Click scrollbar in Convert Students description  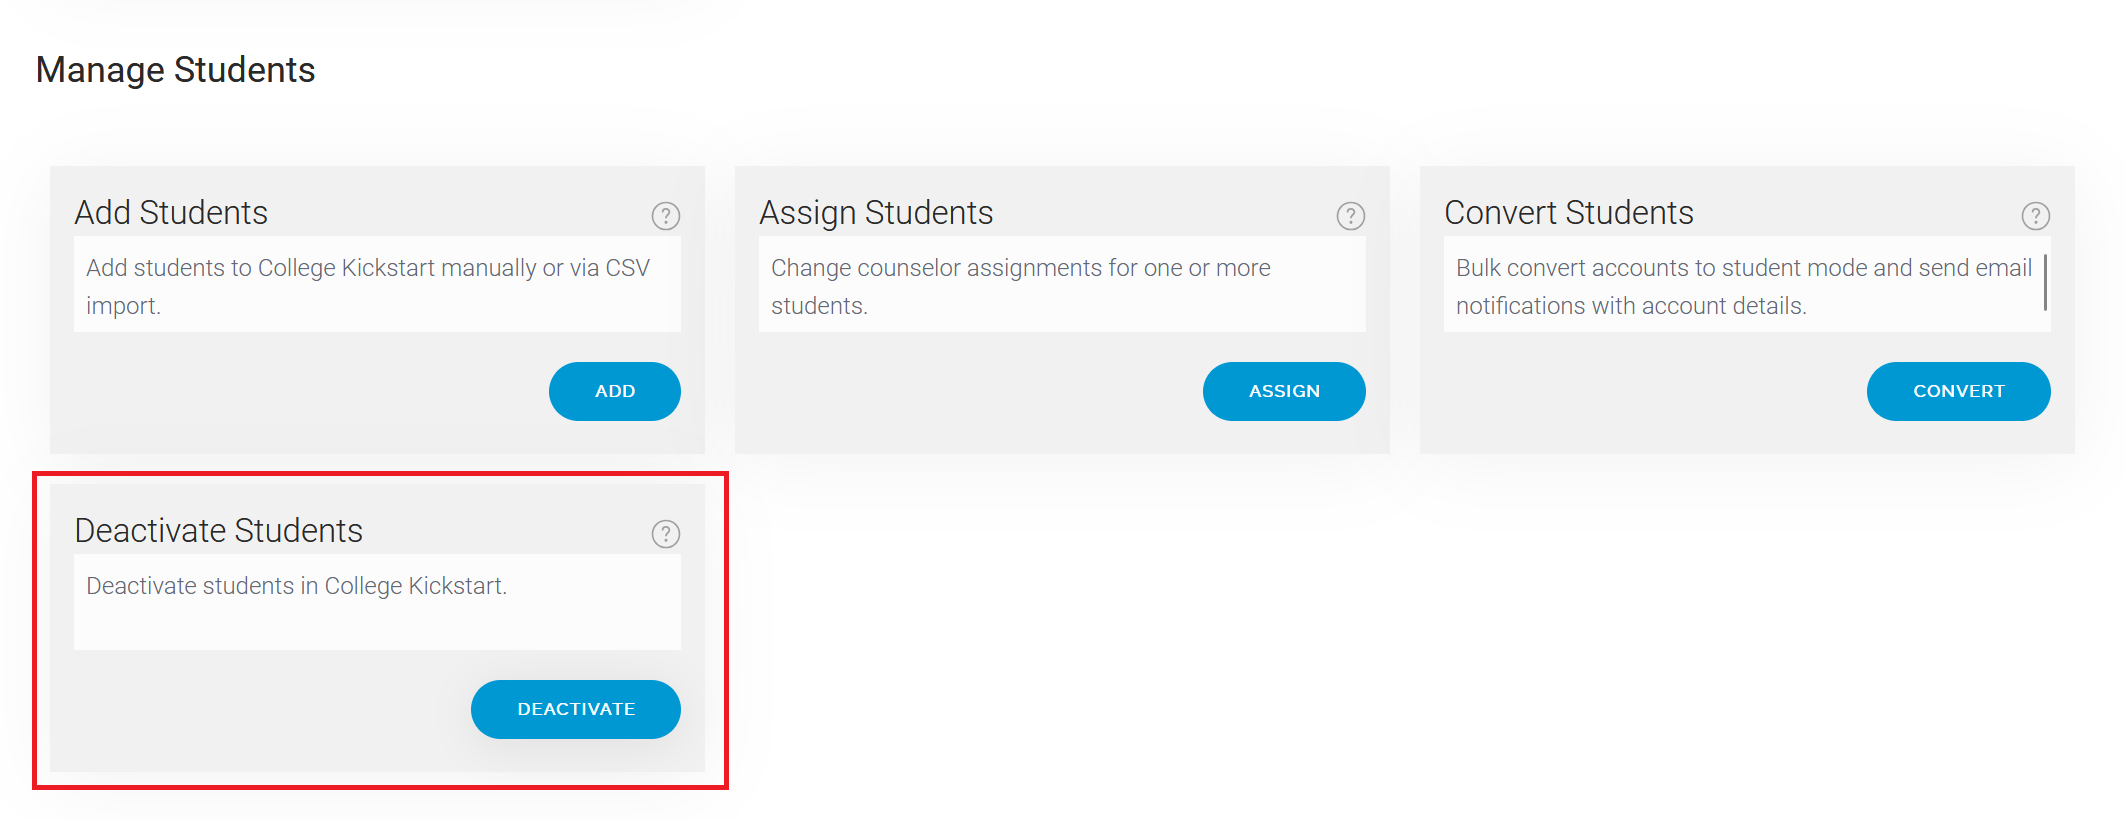pos(2045,282)
